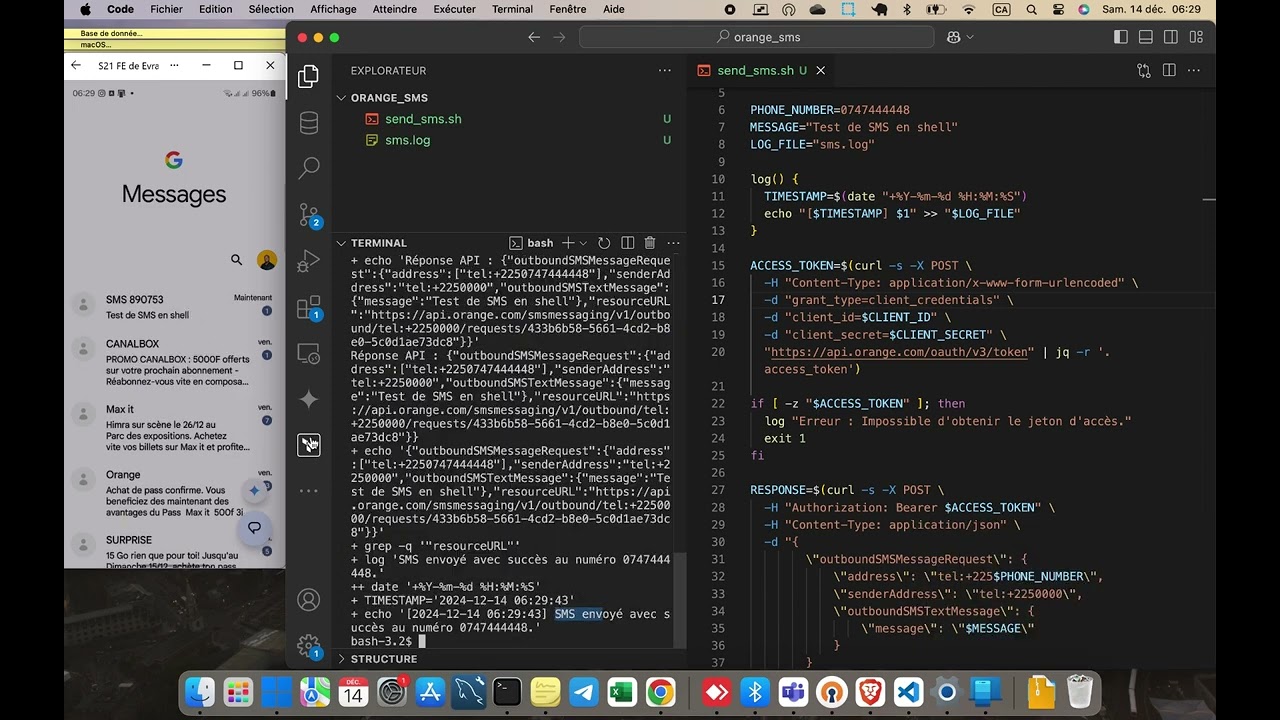Expand the STRUCTURE section
Image resolution: width=1280 pixels, height=720 pixels.
click(x=384, y=659)
